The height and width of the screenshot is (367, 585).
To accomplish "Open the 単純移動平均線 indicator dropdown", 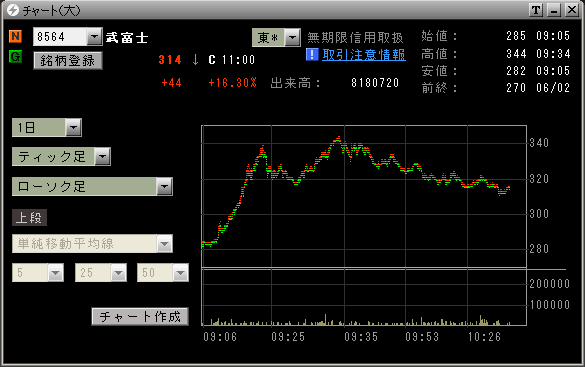I will click(x=164, y=244).
